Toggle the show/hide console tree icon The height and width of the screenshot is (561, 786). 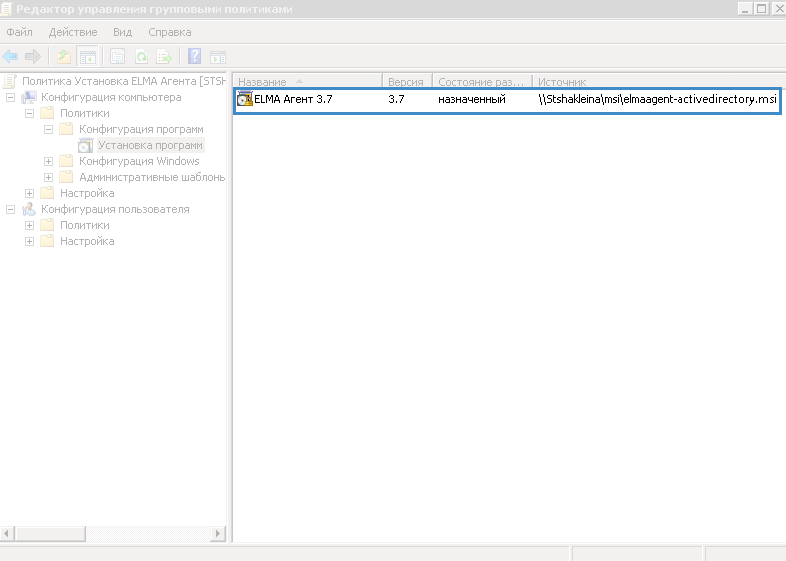88,56
